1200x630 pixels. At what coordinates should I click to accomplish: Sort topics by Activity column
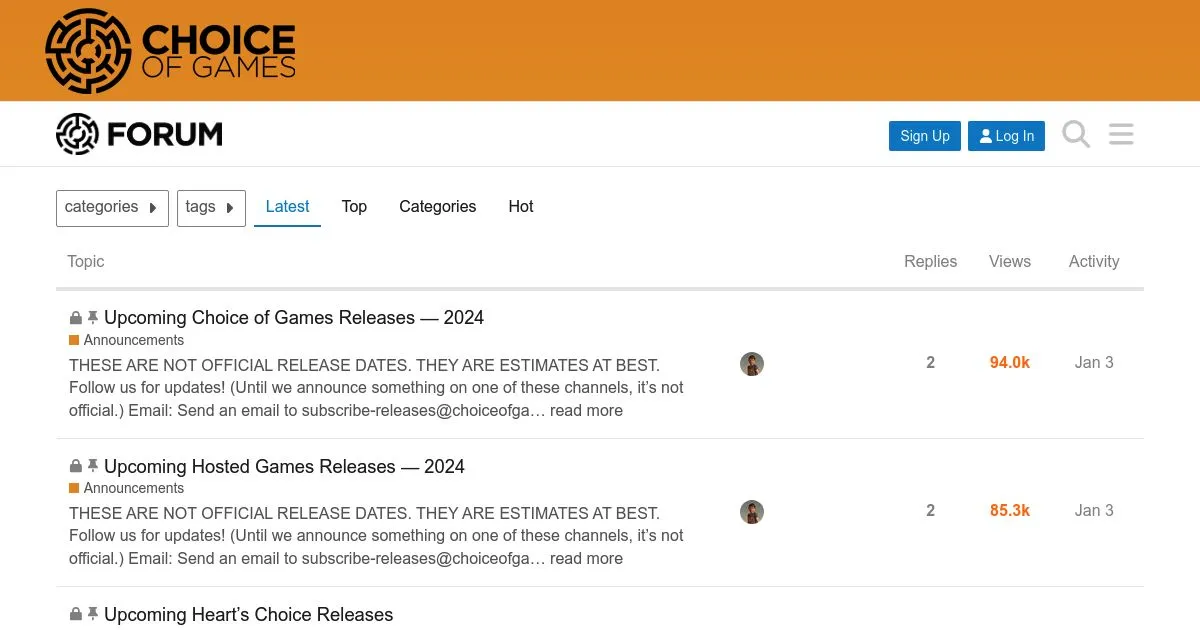(1094, 261)
